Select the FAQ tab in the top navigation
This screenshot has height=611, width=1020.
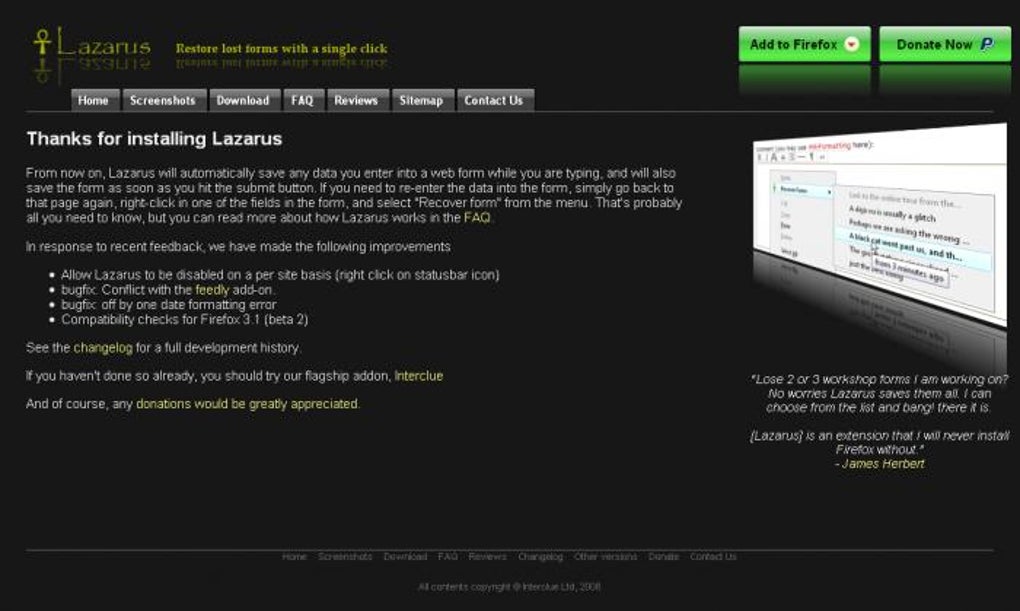pyautogui.click(x=303, y=100)
